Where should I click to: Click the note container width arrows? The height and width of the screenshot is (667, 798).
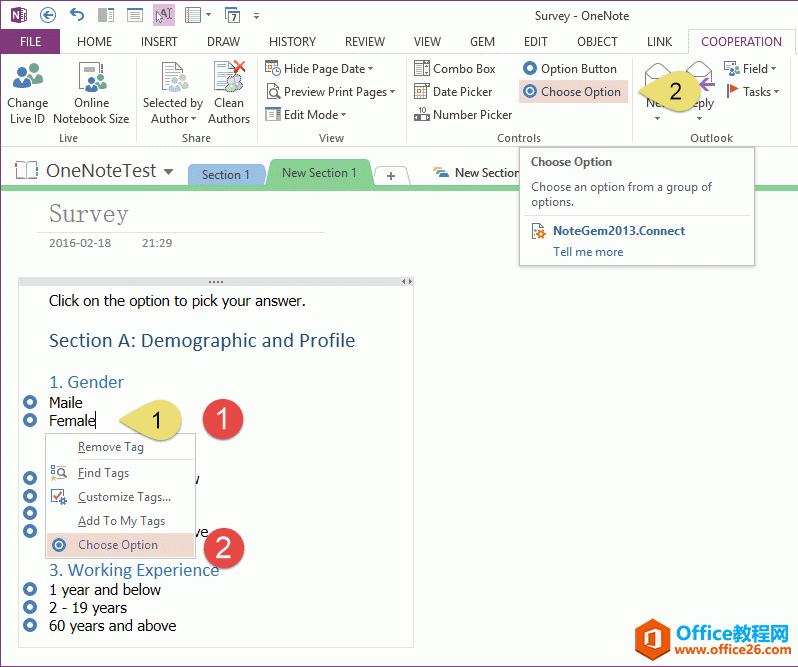407,281
